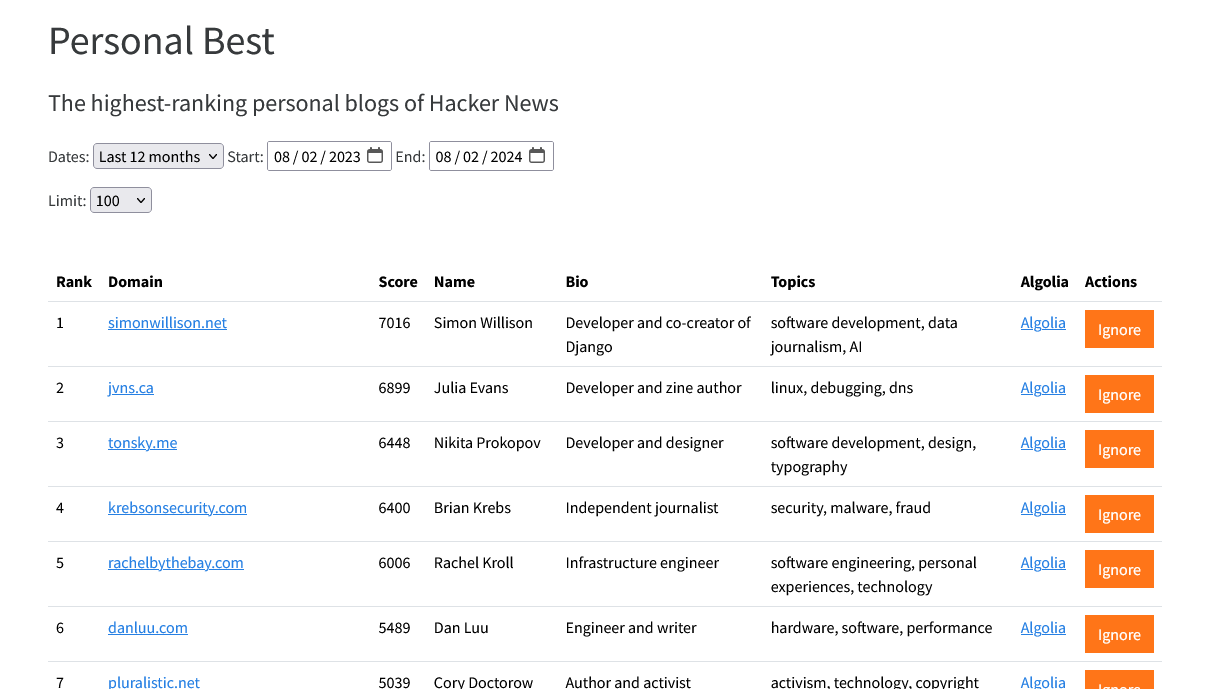Click the Actions column header
This screenshot has height=689, width=1210.
coord(1111,282)
